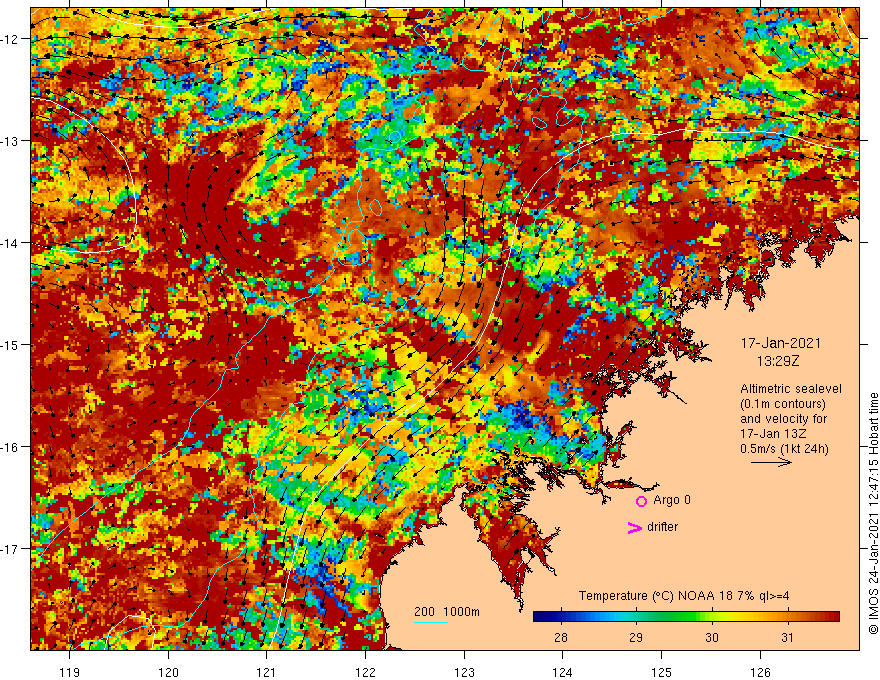Image resolution: width=880 pixels, height=680 pixels.
Task: Click the 'Temperature (°C) NOAA 18 7% ql>=4' title
Action: tap(684, 596)
